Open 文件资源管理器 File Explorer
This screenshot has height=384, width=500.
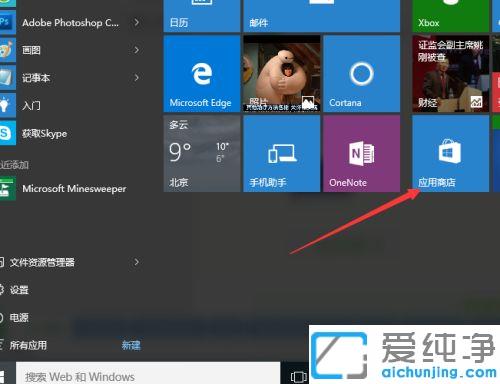click(x=42, y=262)
